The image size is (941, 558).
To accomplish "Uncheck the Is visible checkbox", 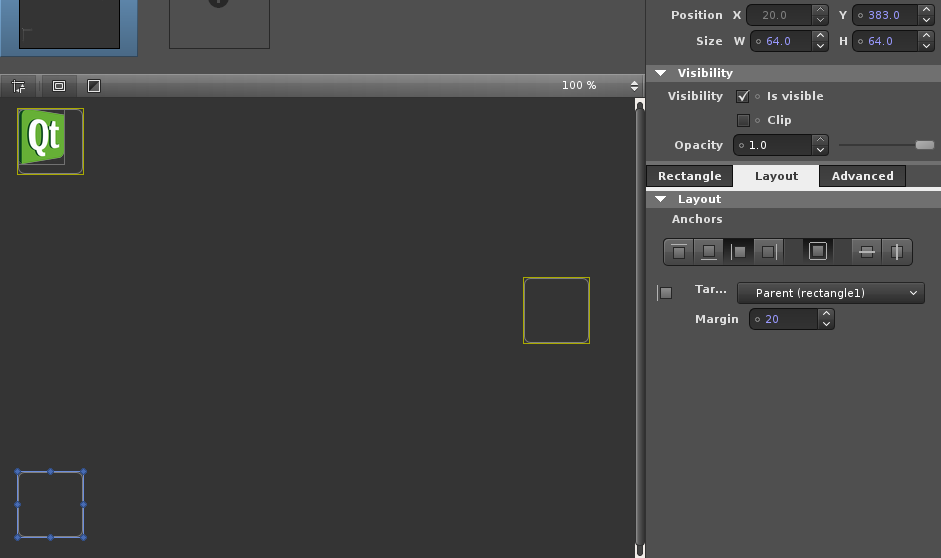I will (743, 97).
